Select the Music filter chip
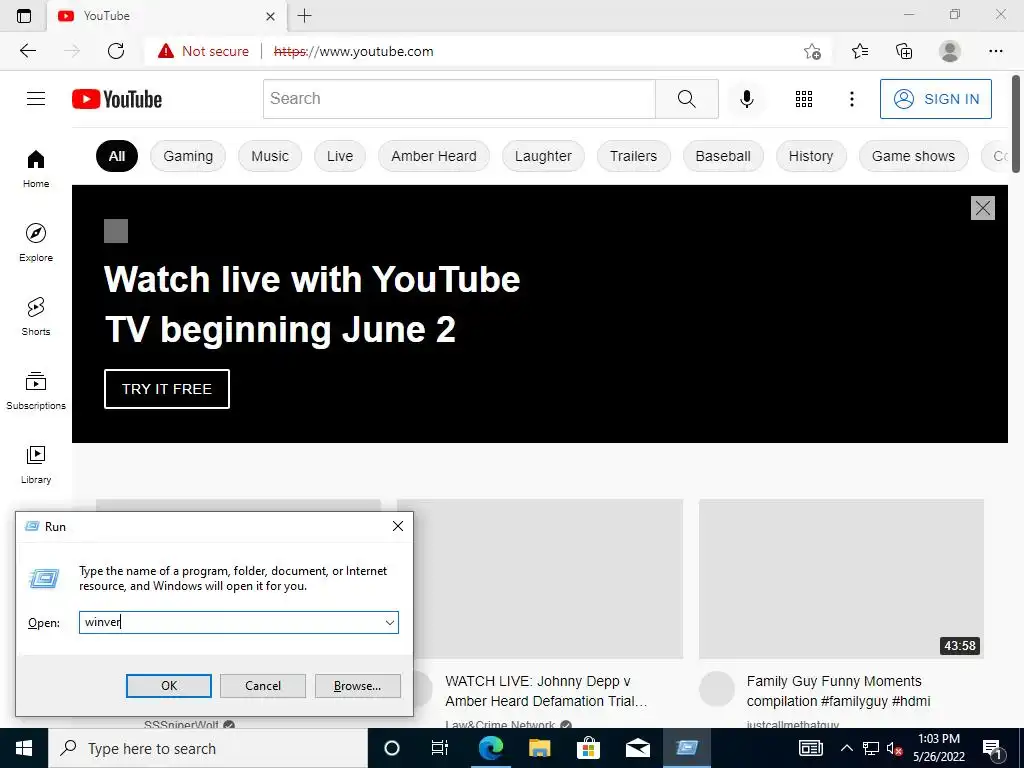1024x768 pixels. click(x=270, y=156)
